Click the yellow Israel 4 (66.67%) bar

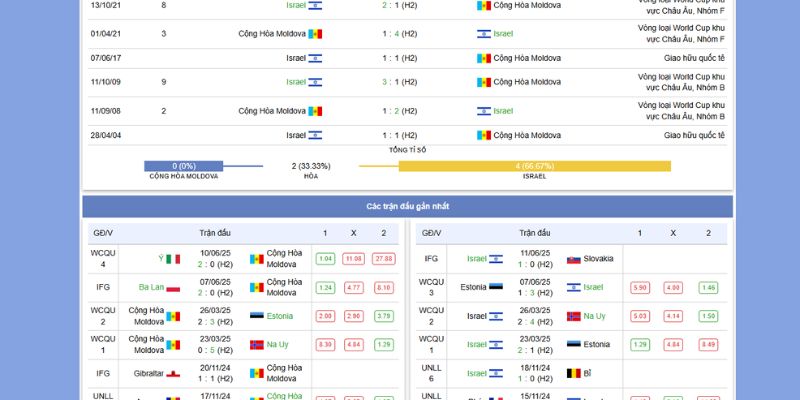point(534,166)
